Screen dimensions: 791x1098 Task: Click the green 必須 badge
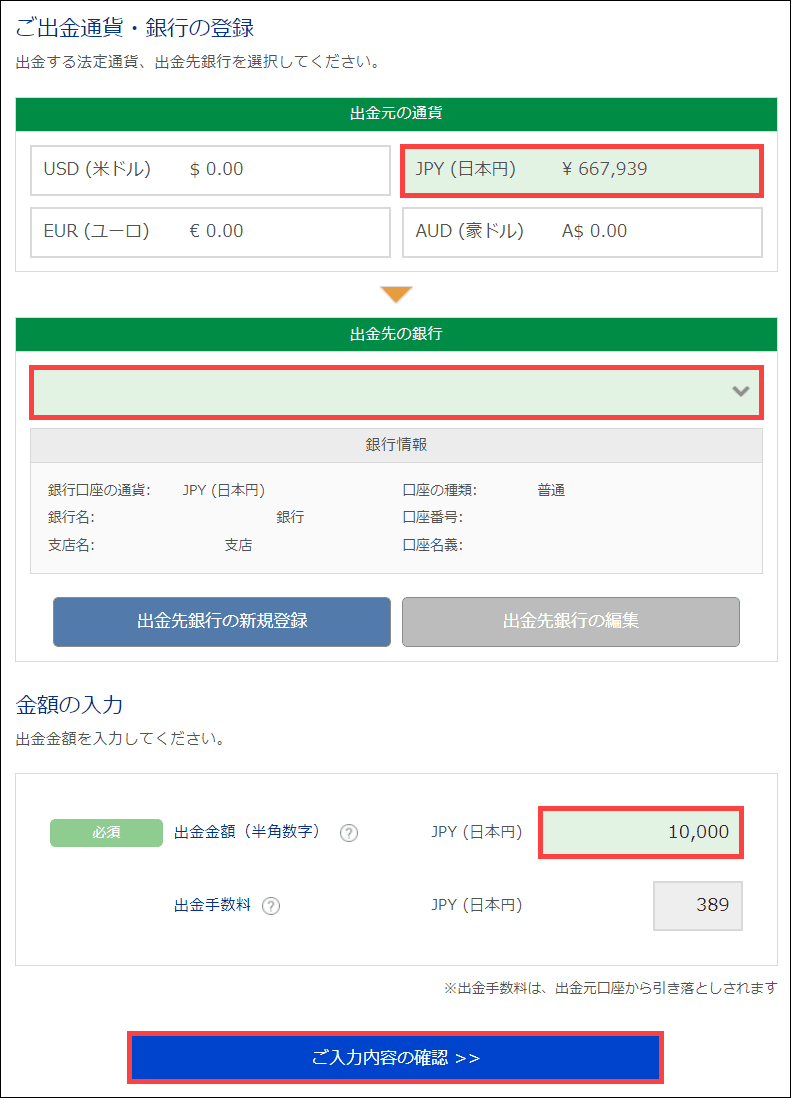[106, 833]
